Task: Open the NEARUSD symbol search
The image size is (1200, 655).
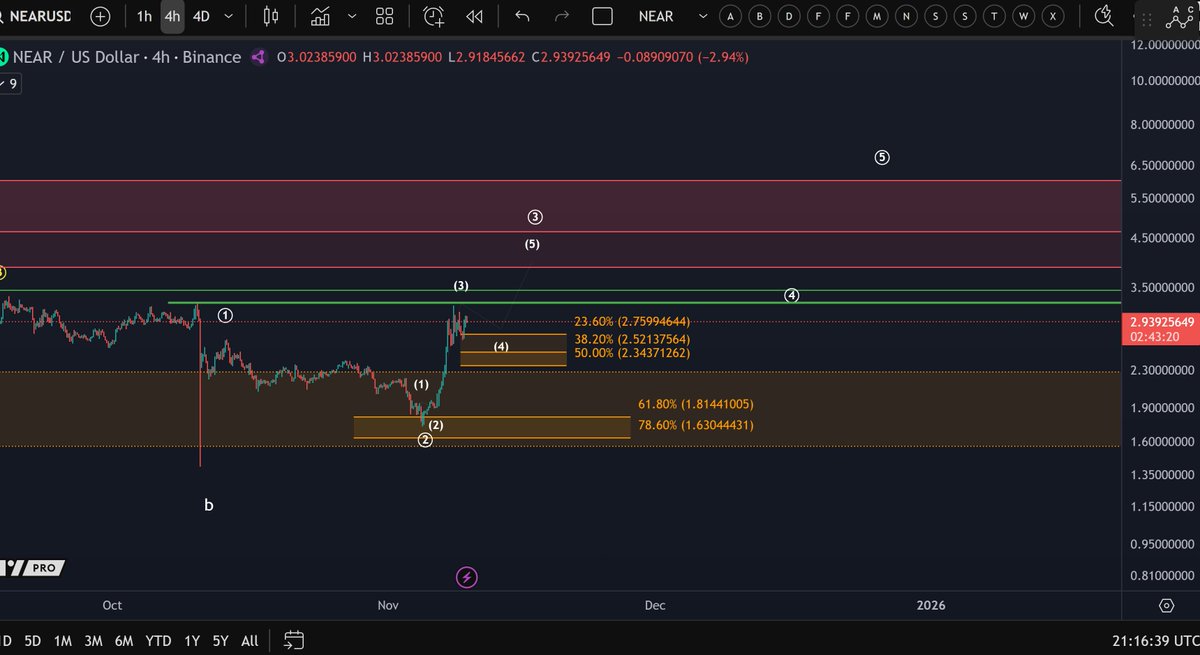Action: coord(38,17)
